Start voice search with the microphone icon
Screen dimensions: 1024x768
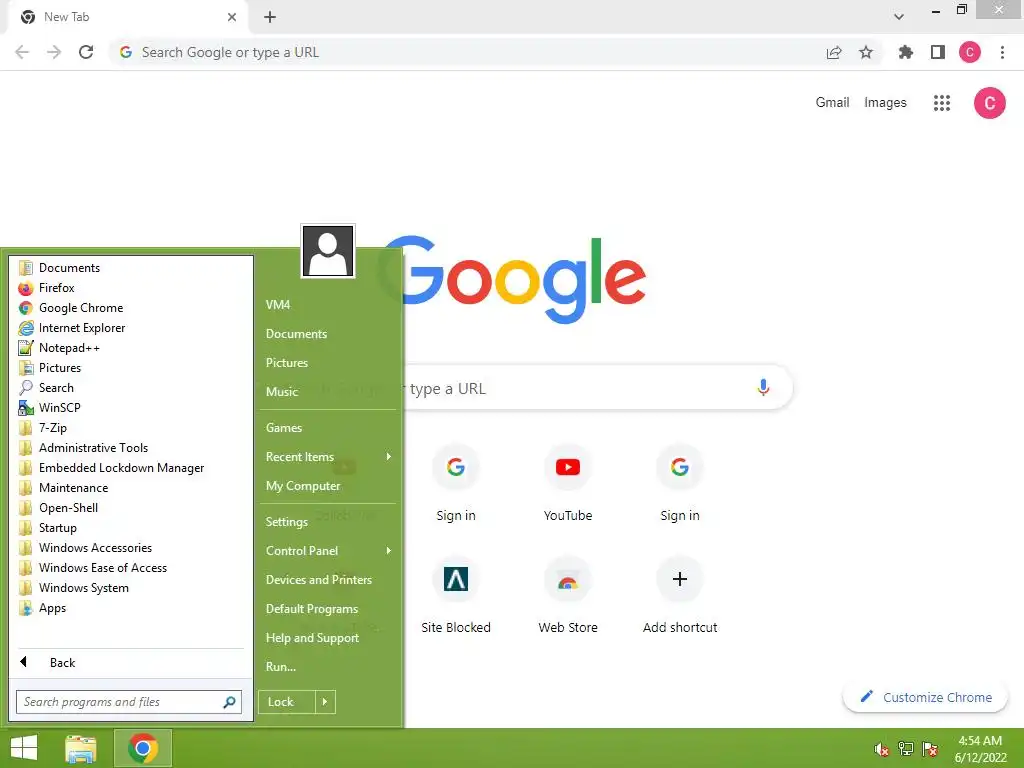763,387
